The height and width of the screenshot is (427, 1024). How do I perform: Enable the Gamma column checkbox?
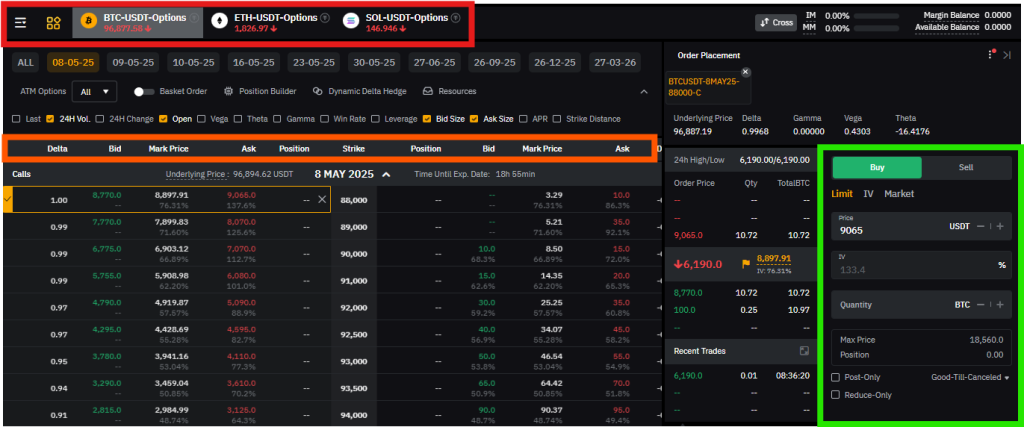click(x=278, y=119)
